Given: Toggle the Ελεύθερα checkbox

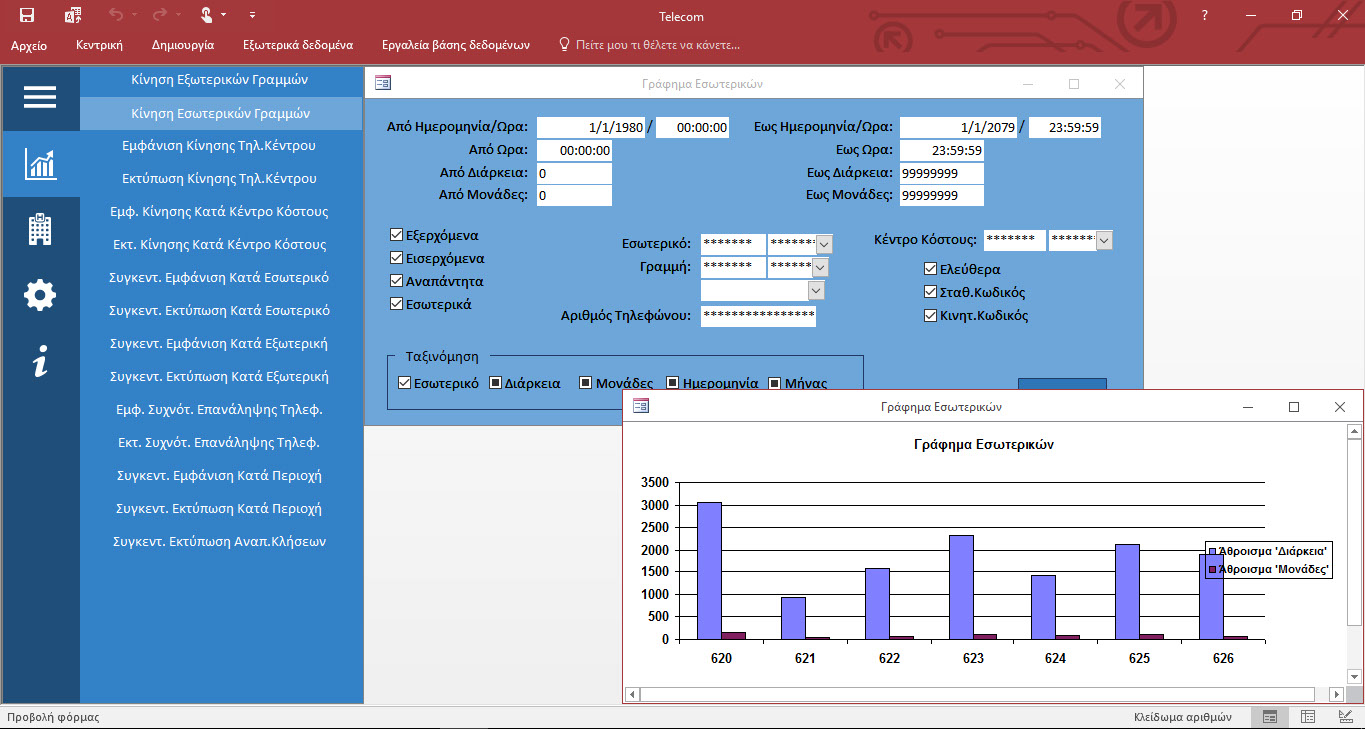Looking at the screenshot, I should pos(930,269).
